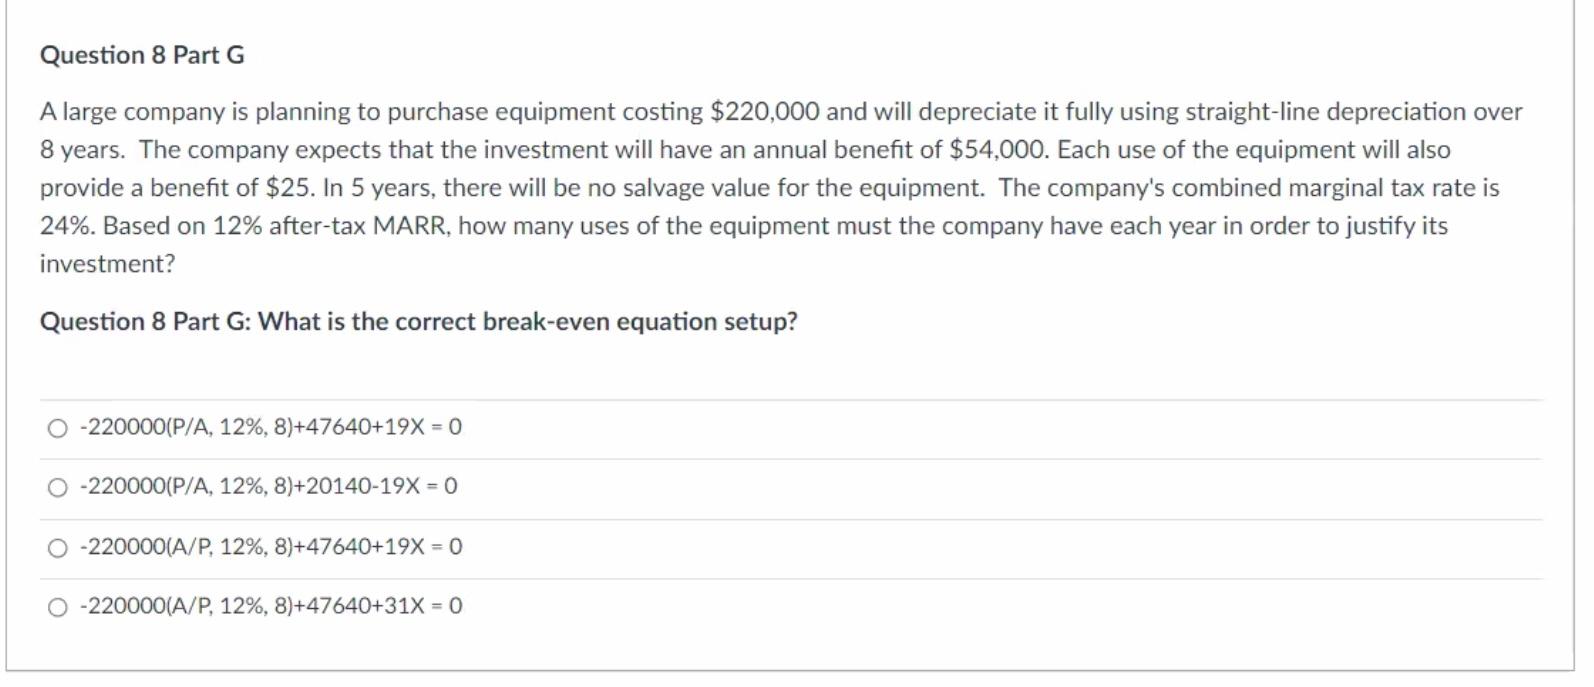Image resolution: width=1594 pixels, height=687 pixels.
Task: Select the radio button for P/A +47640+19X option
Action: (x=58, y=428)
